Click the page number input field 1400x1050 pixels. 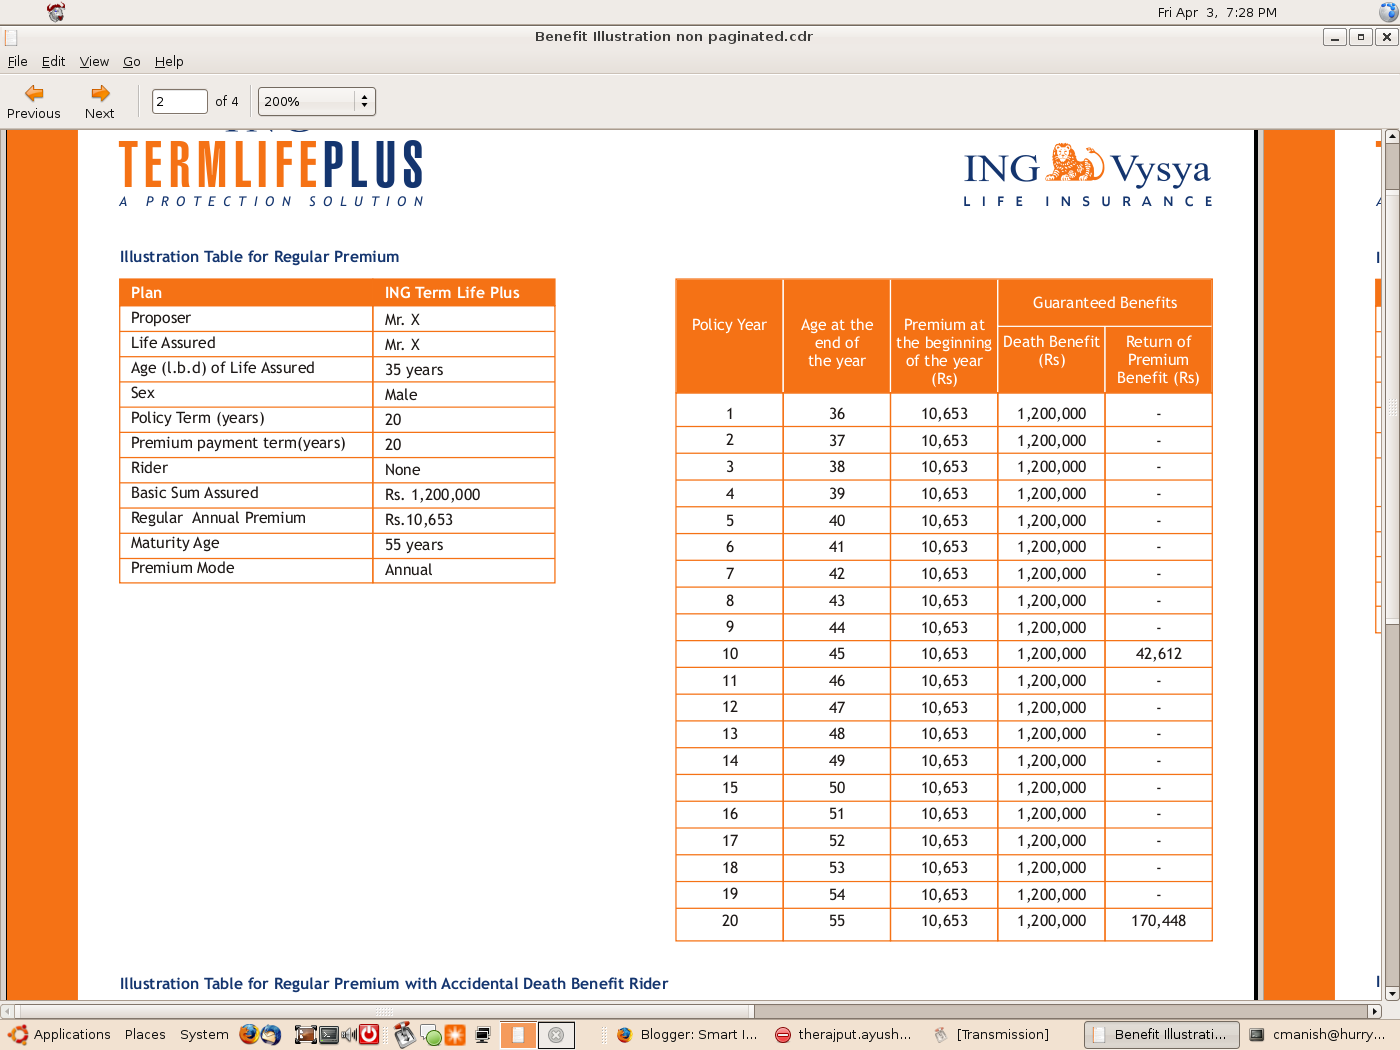pos(180,101)
